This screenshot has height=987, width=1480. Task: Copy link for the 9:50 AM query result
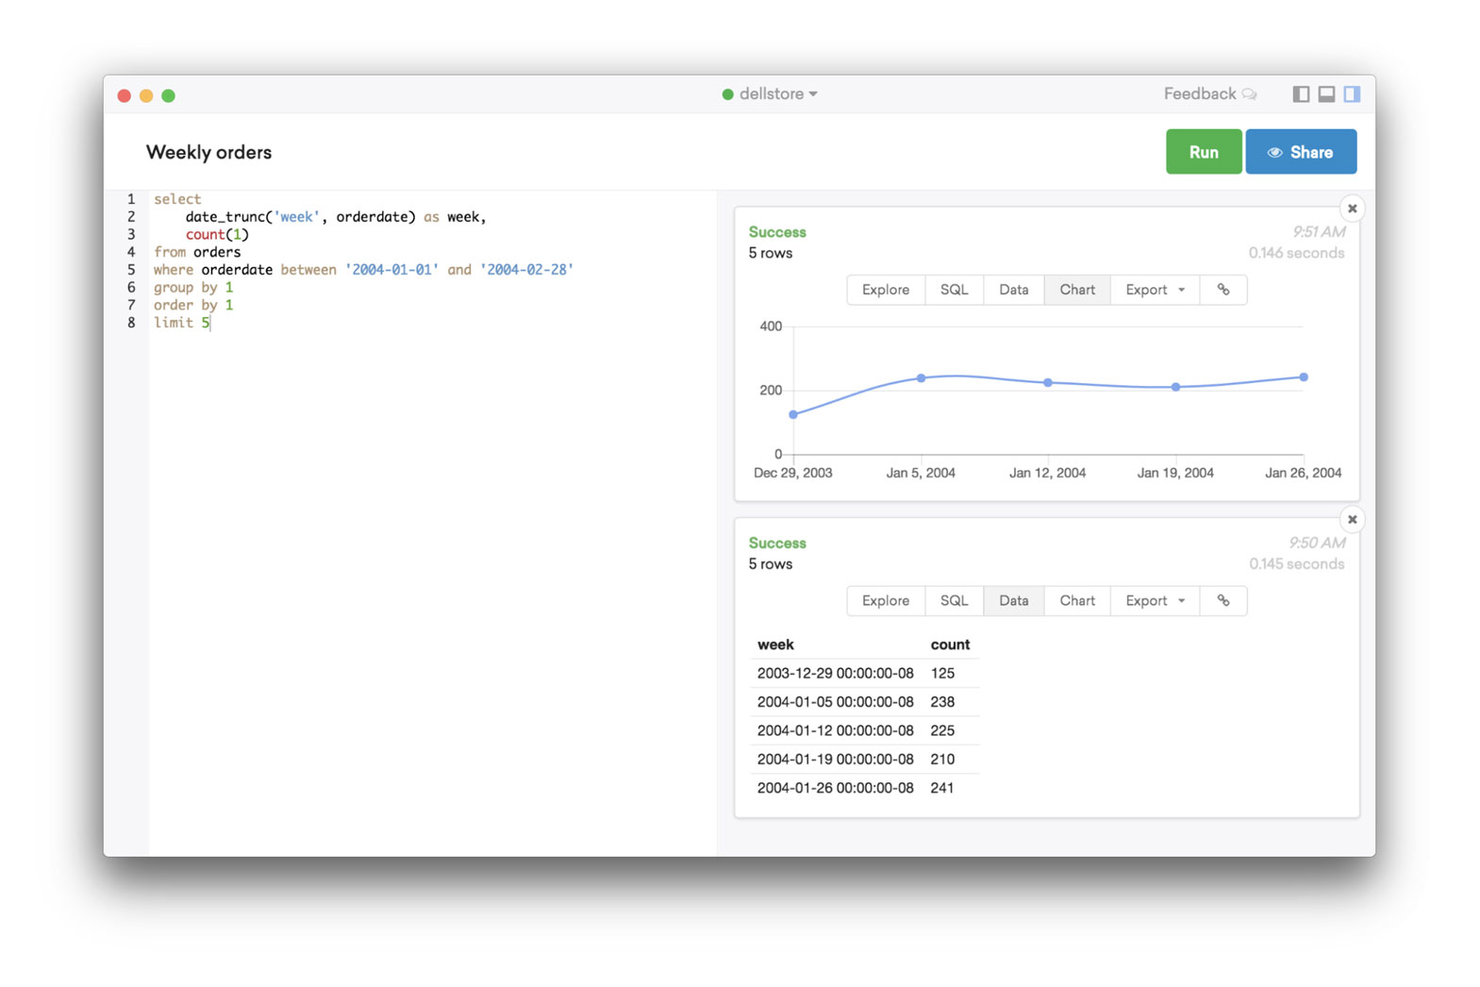coord(1223,600)
